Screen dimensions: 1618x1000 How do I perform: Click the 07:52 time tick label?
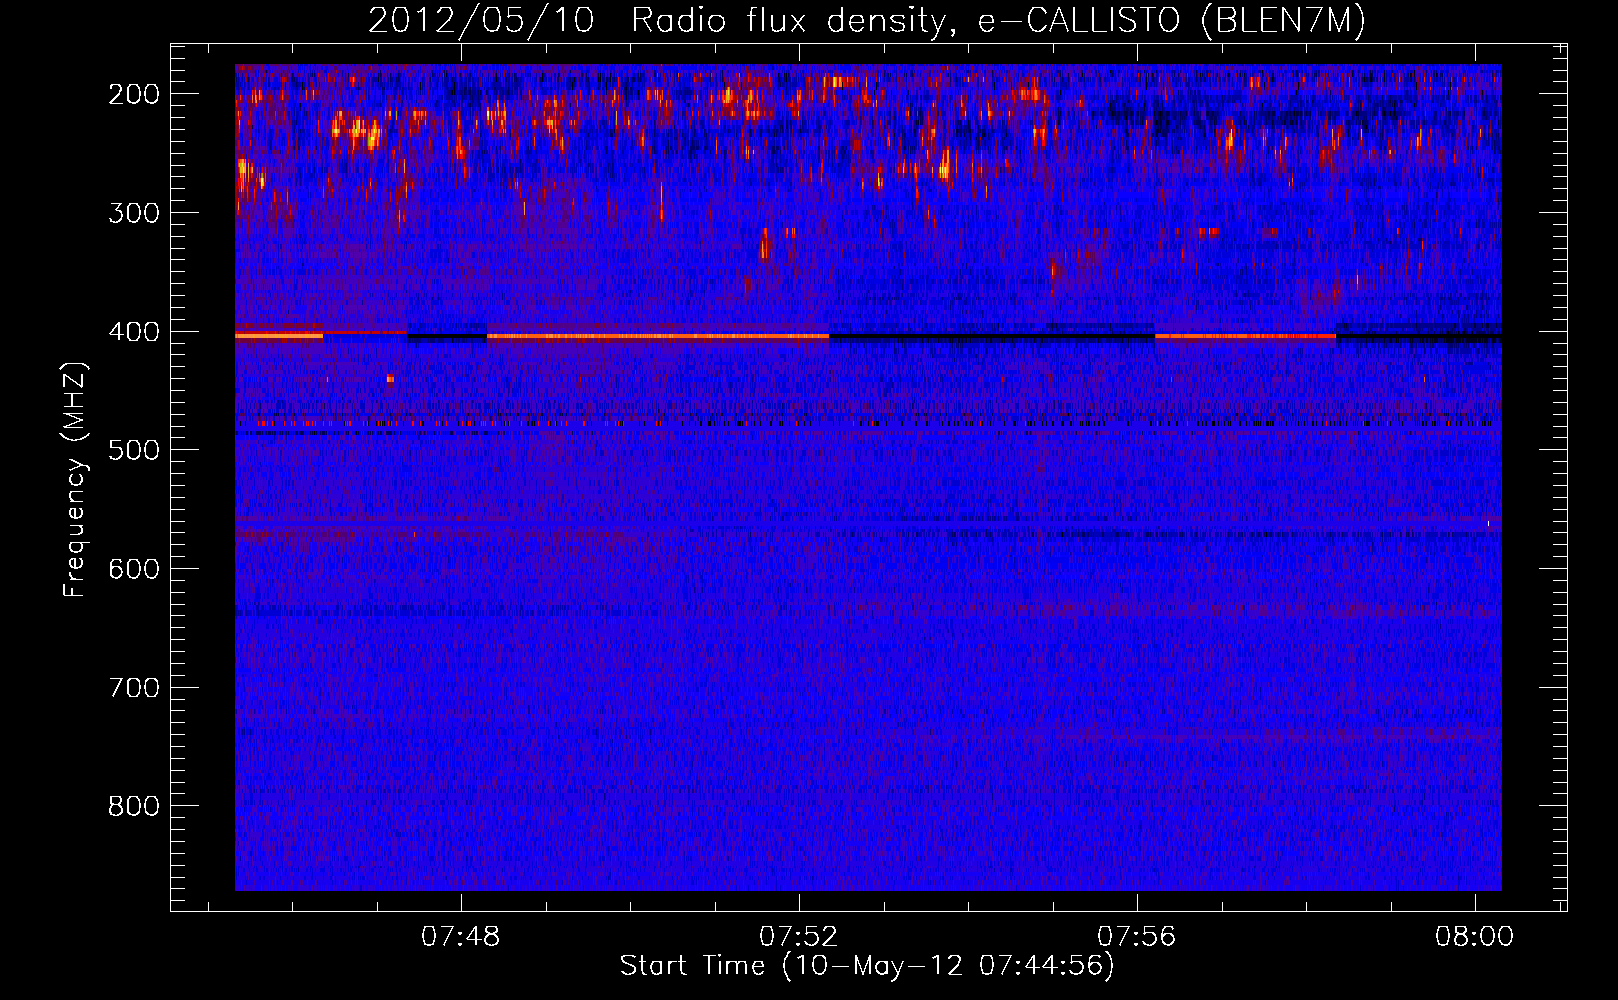799,937
